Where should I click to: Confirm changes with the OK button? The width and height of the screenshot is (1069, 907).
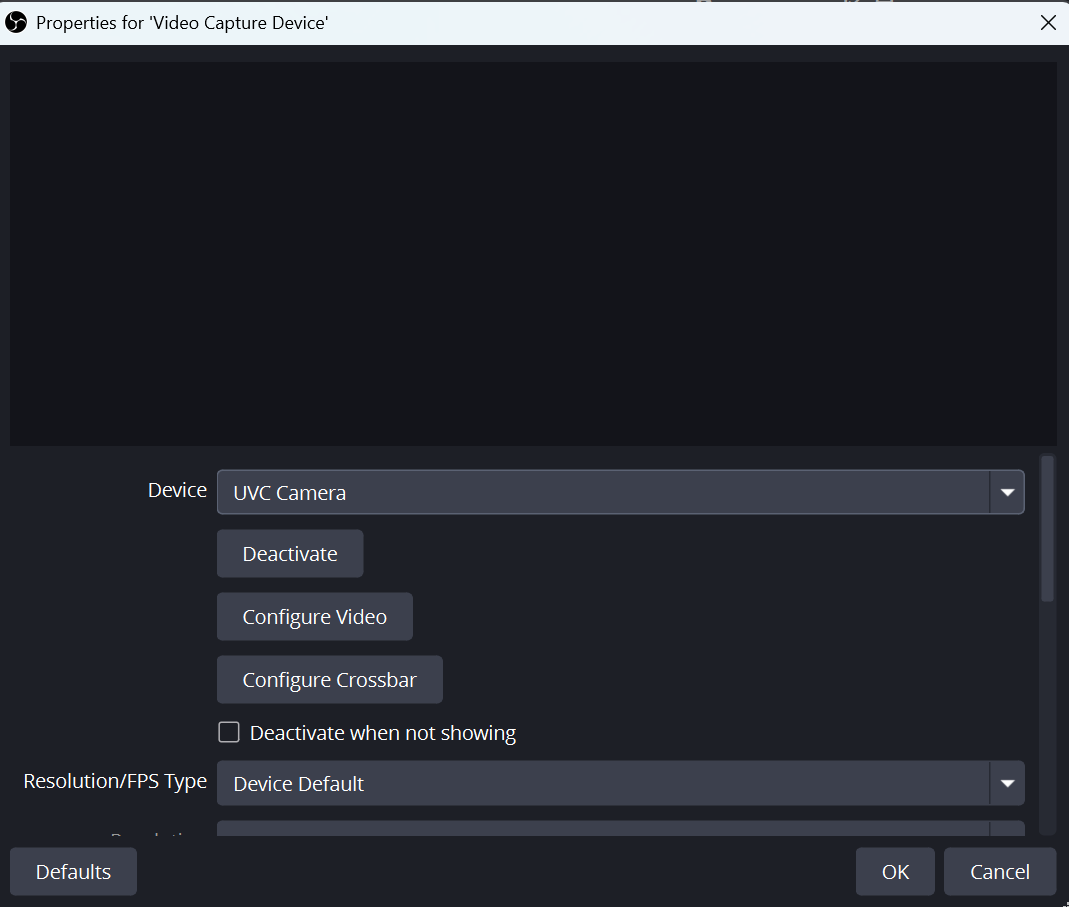[x=895, y=872]
